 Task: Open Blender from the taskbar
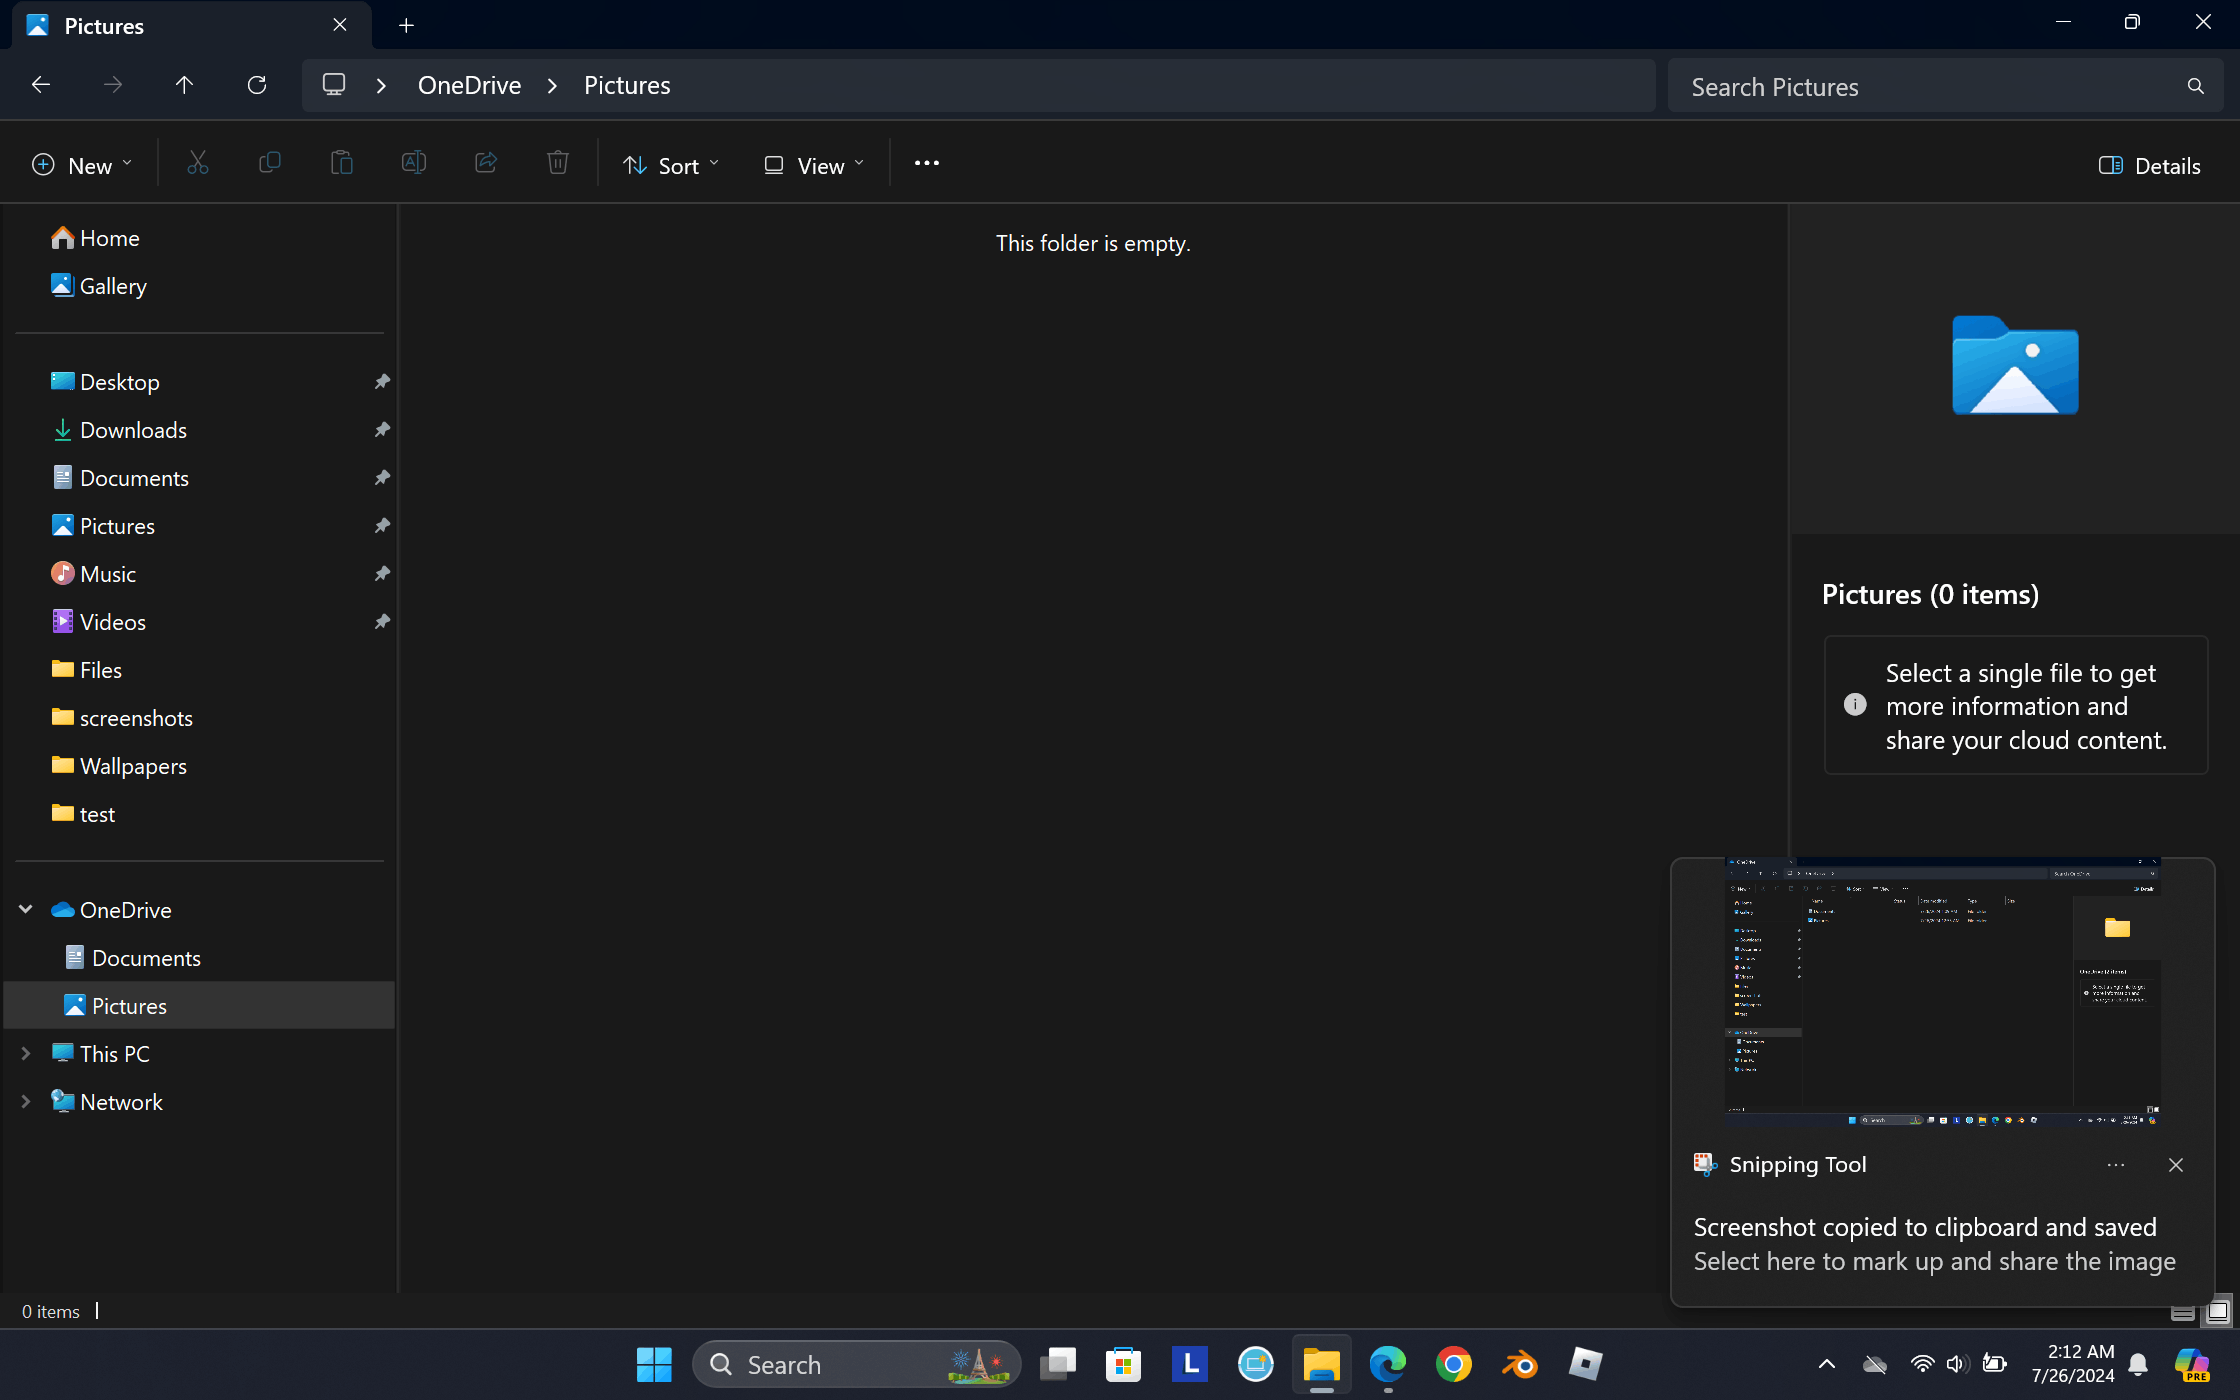pyautogui.click(x=1519, y=1364)
